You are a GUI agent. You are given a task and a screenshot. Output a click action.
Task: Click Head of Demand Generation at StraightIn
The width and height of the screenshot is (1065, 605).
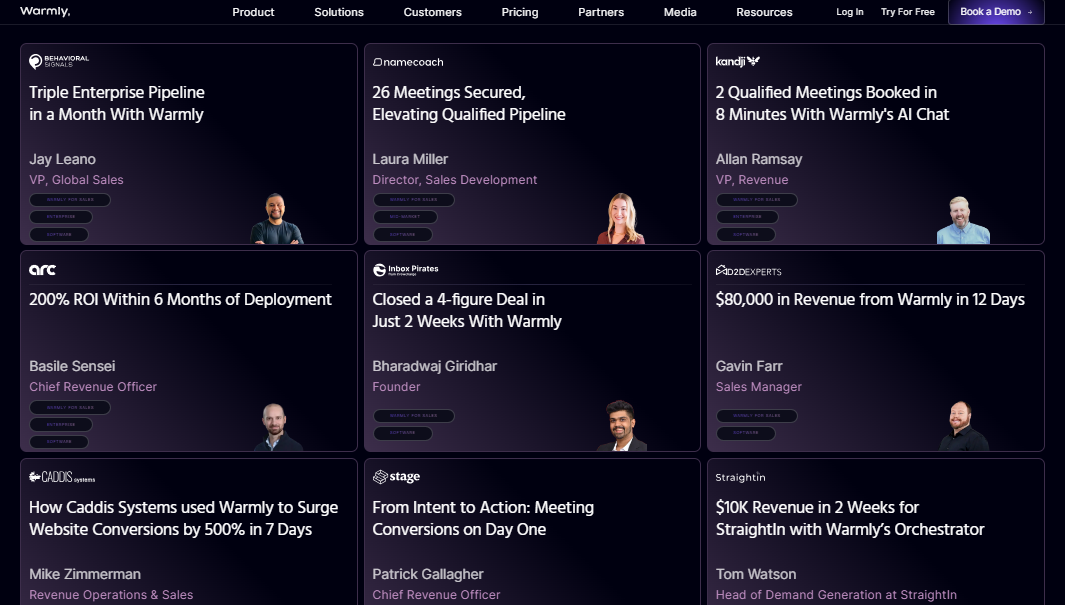pyautogui.click(x=836, y=595)
